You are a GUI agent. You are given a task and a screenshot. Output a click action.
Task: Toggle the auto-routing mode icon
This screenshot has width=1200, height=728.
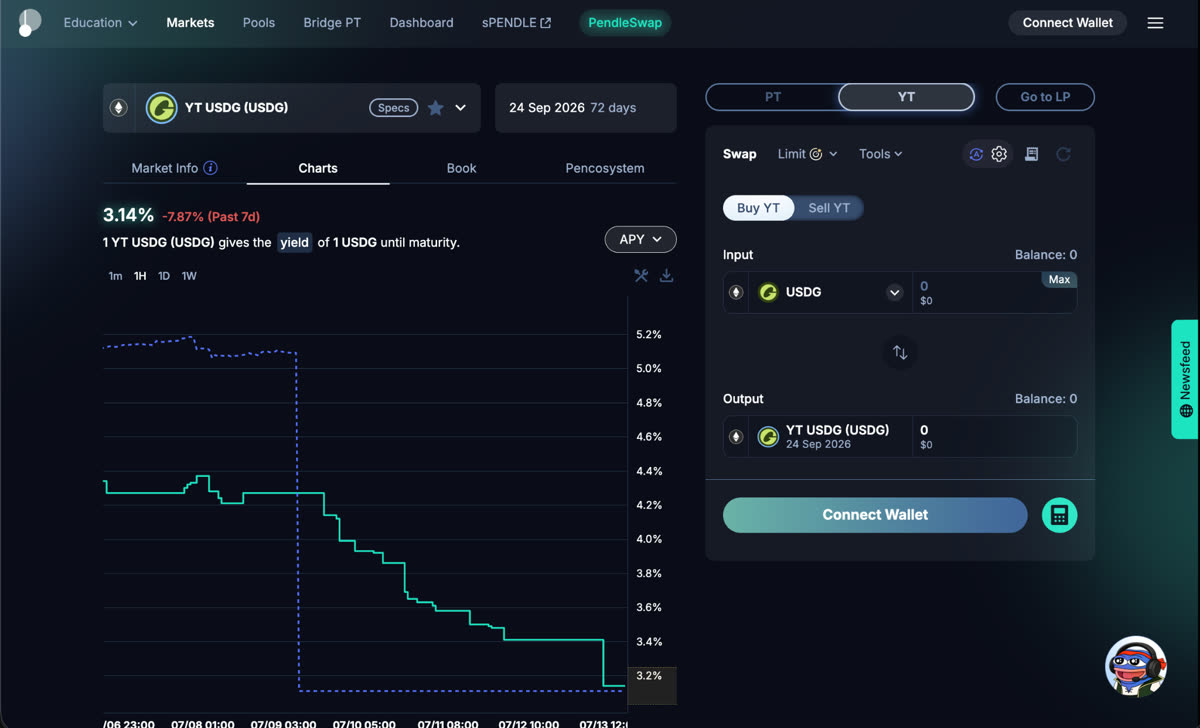coord(976,154)
